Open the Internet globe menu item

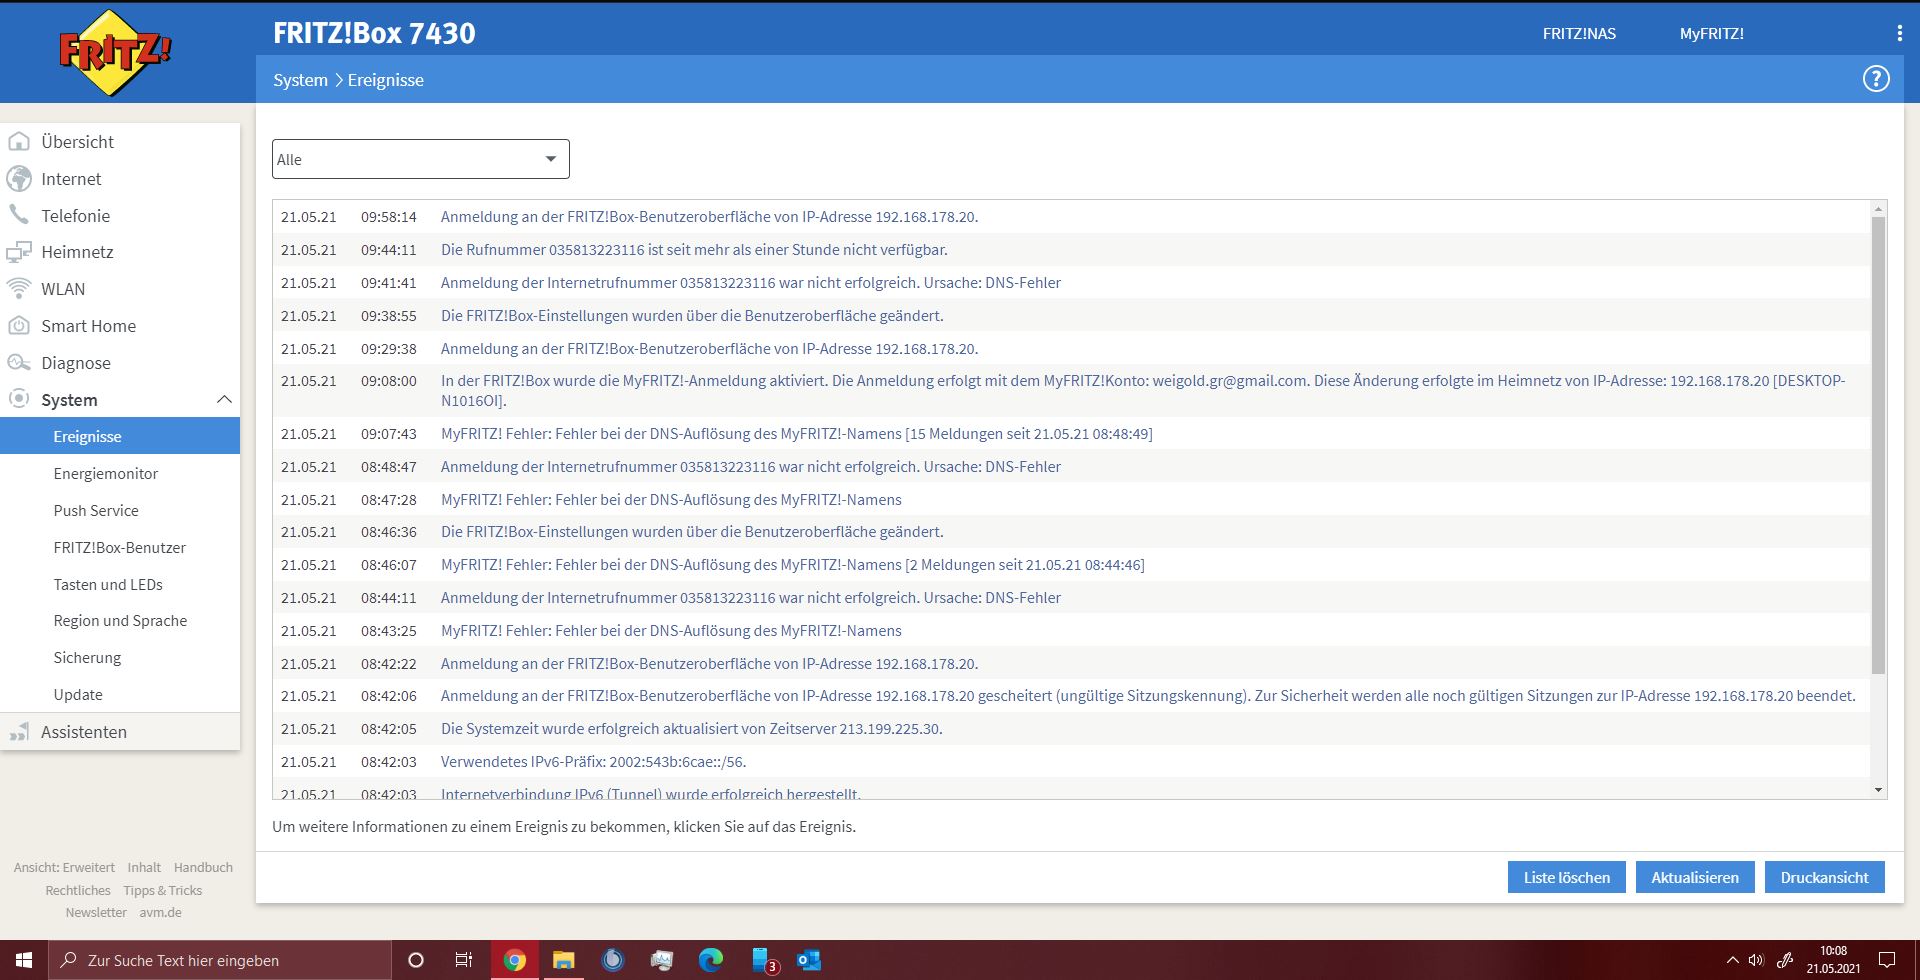pyautogui.click(x=120, y=179)
